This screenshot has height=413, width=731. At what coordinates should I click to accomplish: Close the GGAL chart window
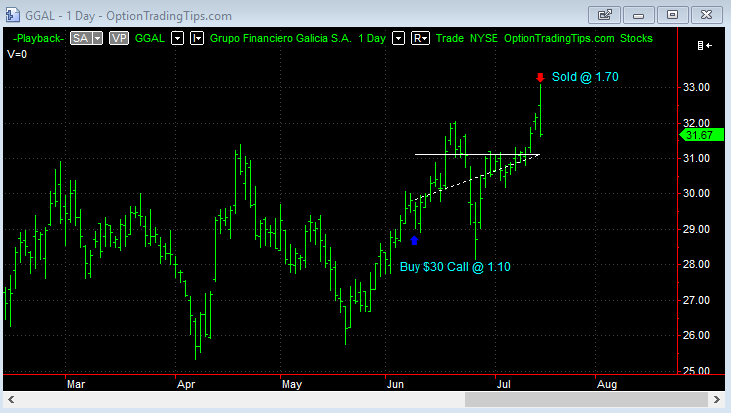click(706, 15)
